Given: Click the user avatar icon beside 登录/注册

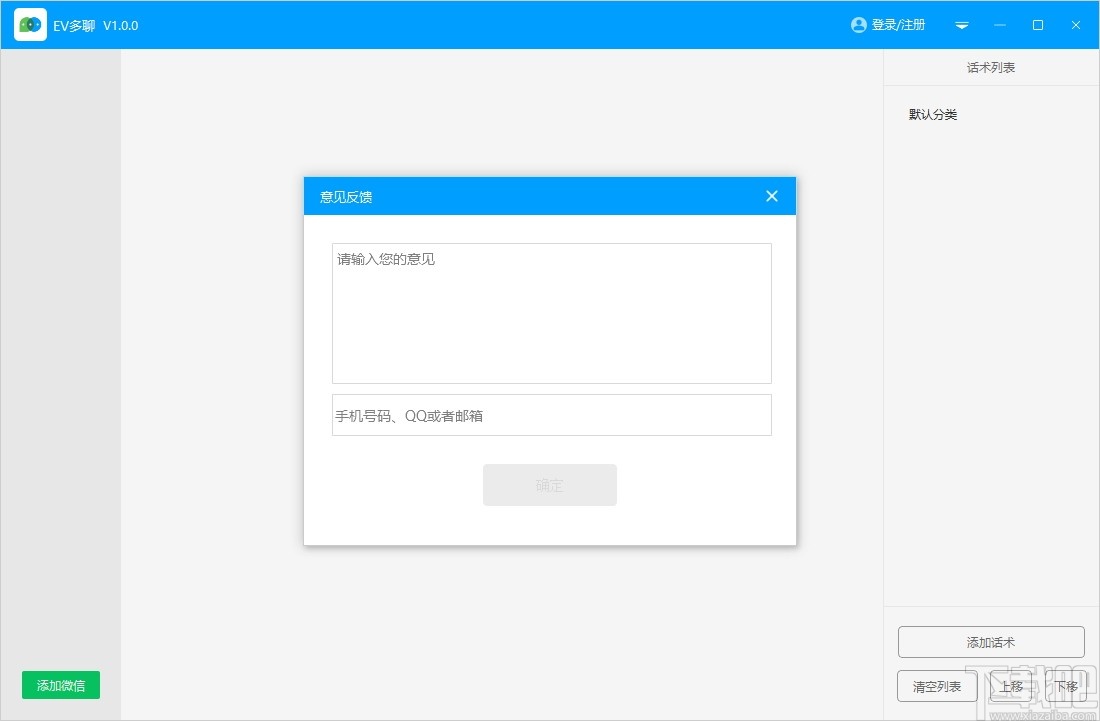Looking at the screenshot, I should click(859, 25).
